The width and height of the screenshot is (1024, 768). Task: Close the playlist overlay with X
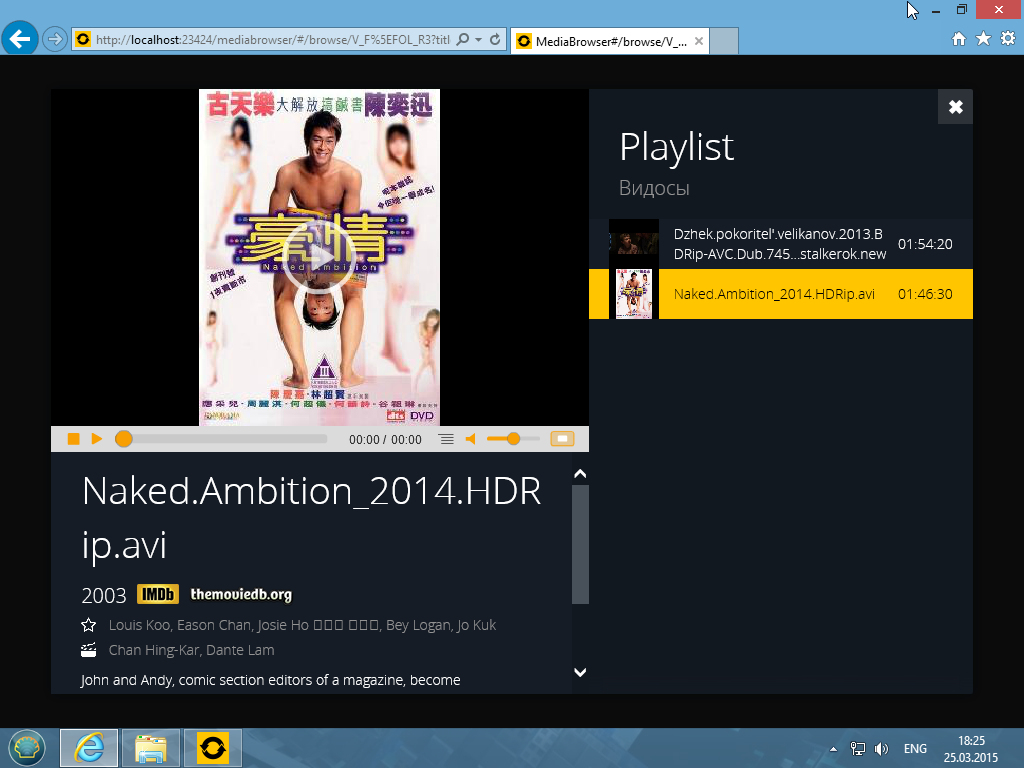[955, 107]
